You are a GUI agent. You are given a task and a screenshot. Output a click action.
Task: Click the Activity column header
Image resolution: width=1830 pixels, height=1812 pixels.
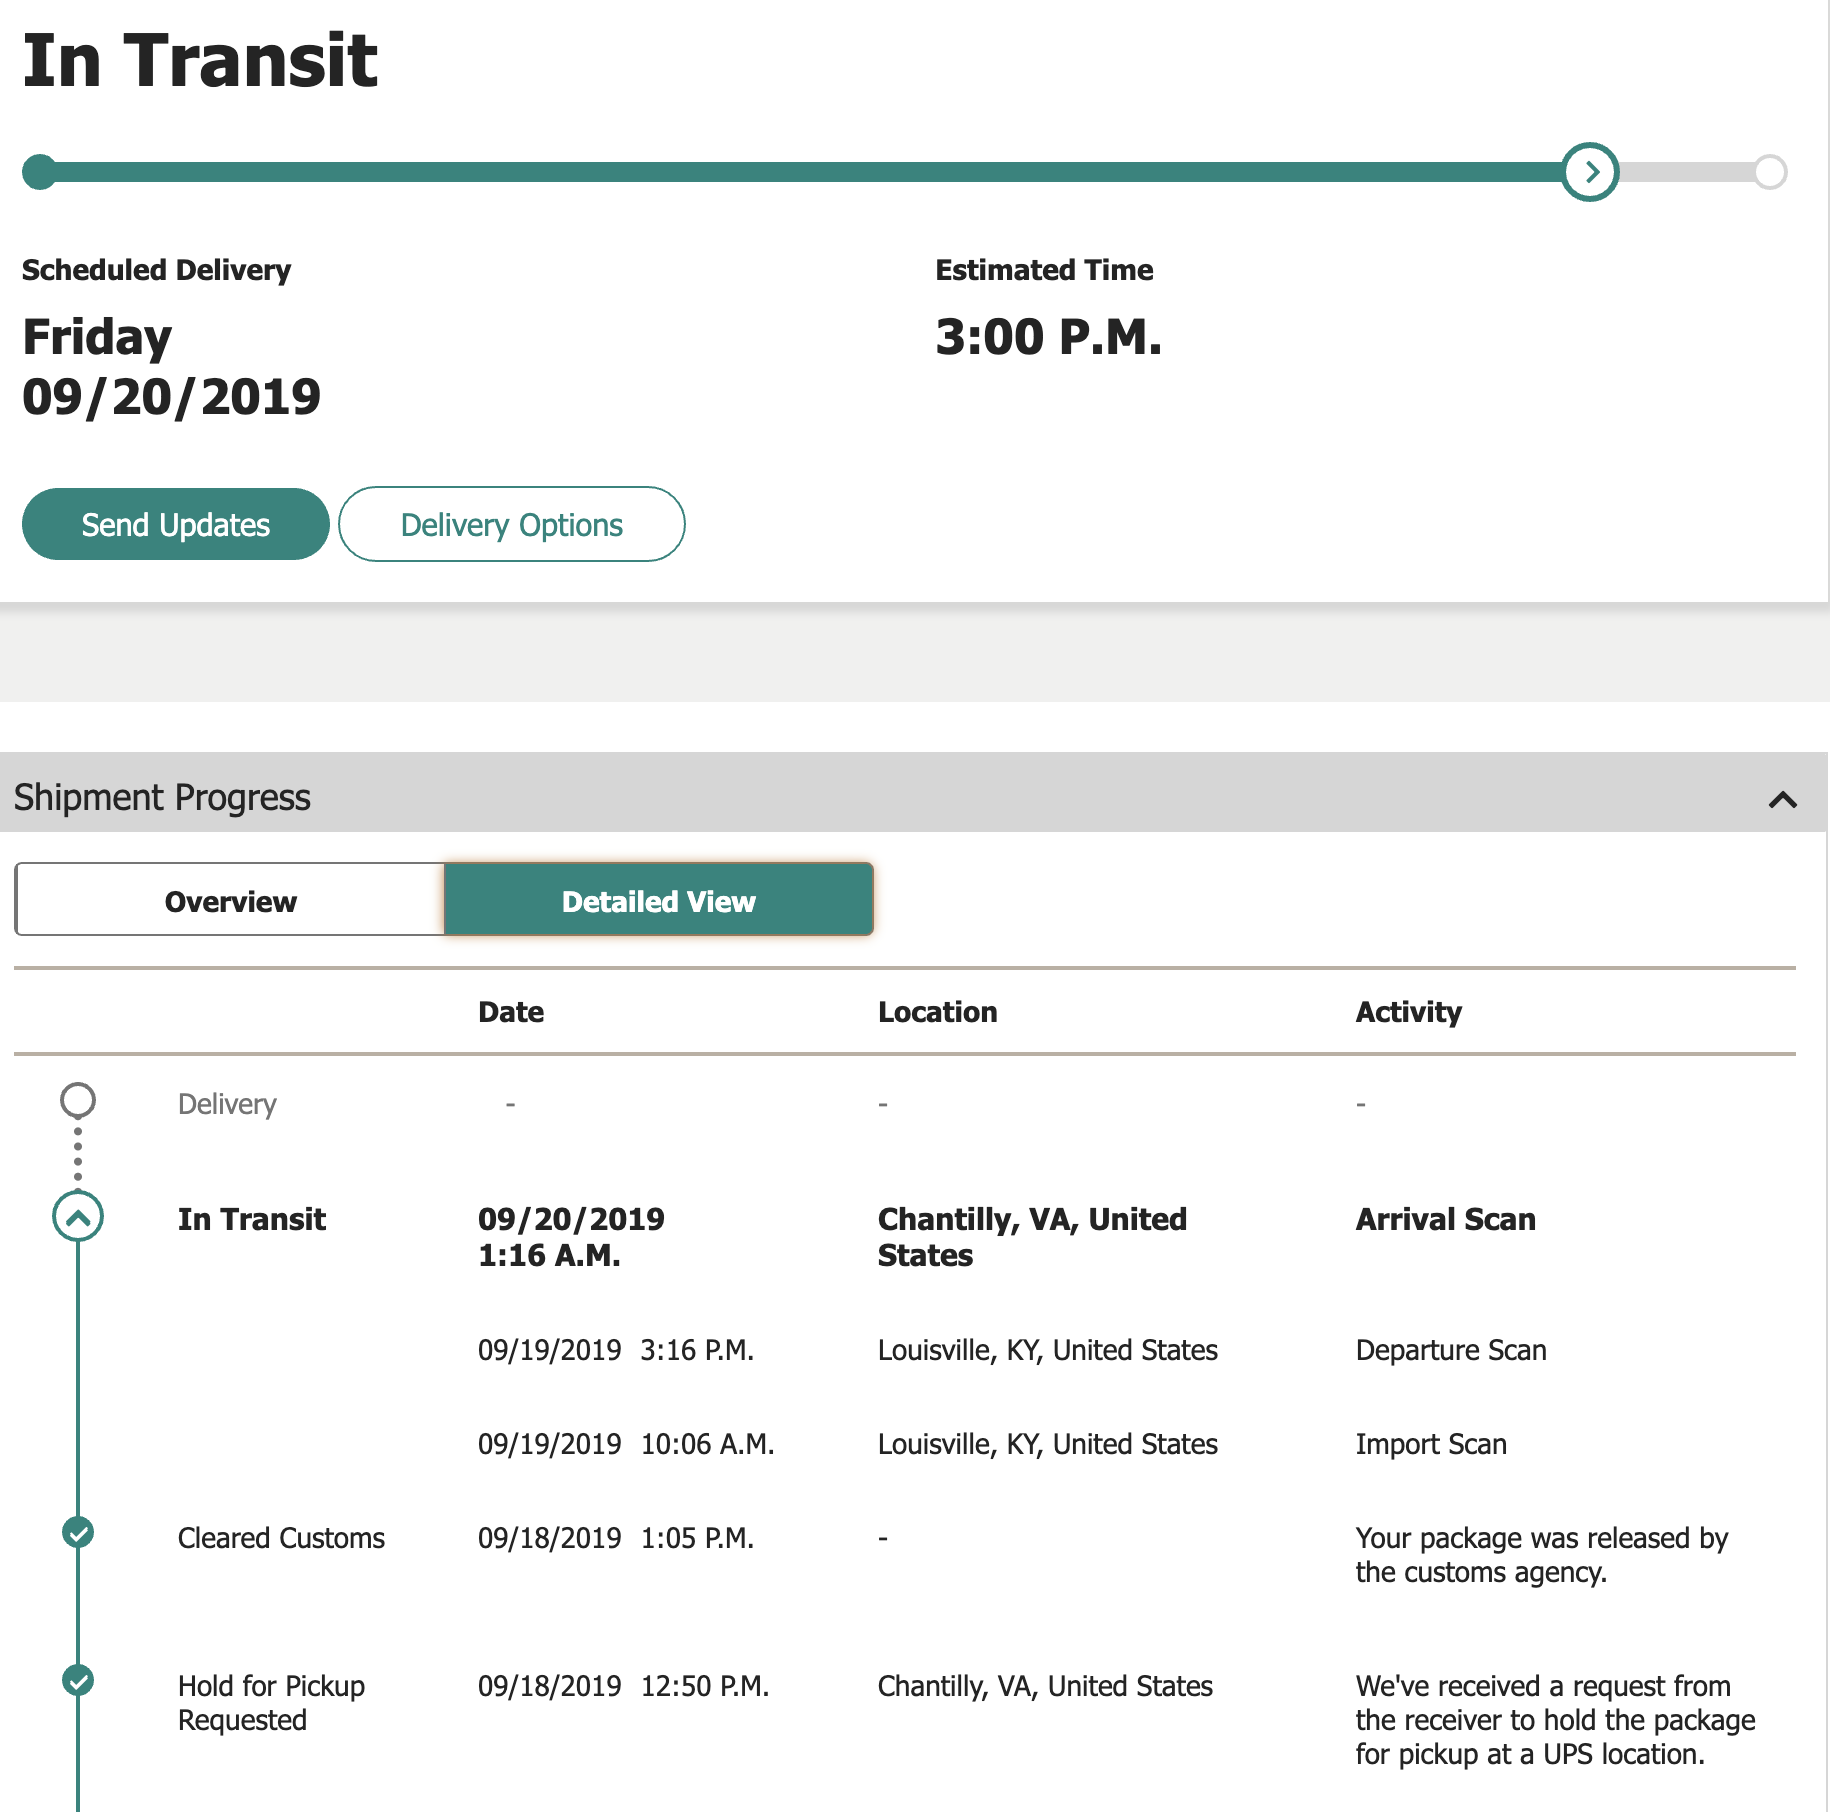tap(1409, 1012)
